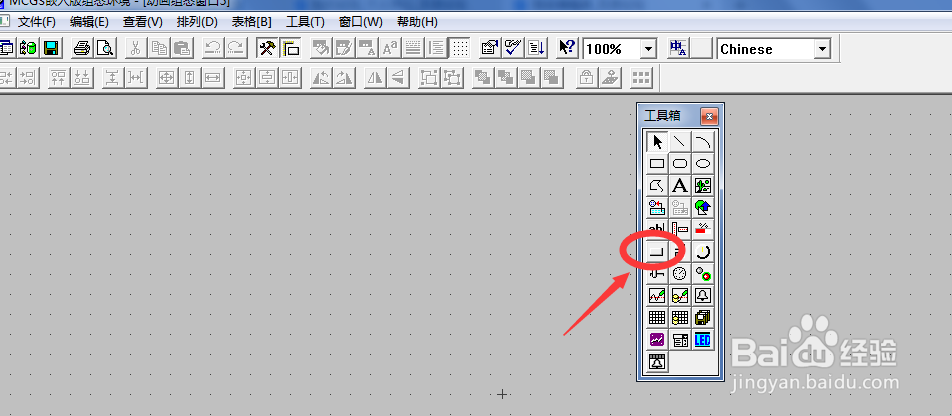Select the flow pipe block tool
This screenshot has width=952, height=416.
coord(657,274)
